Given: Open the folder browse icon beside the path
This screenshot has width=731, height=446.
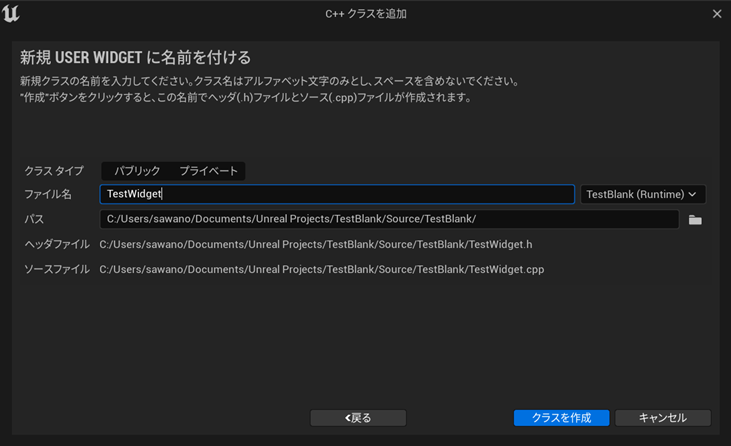Looking at the screenshot, I should coord(695,220).
